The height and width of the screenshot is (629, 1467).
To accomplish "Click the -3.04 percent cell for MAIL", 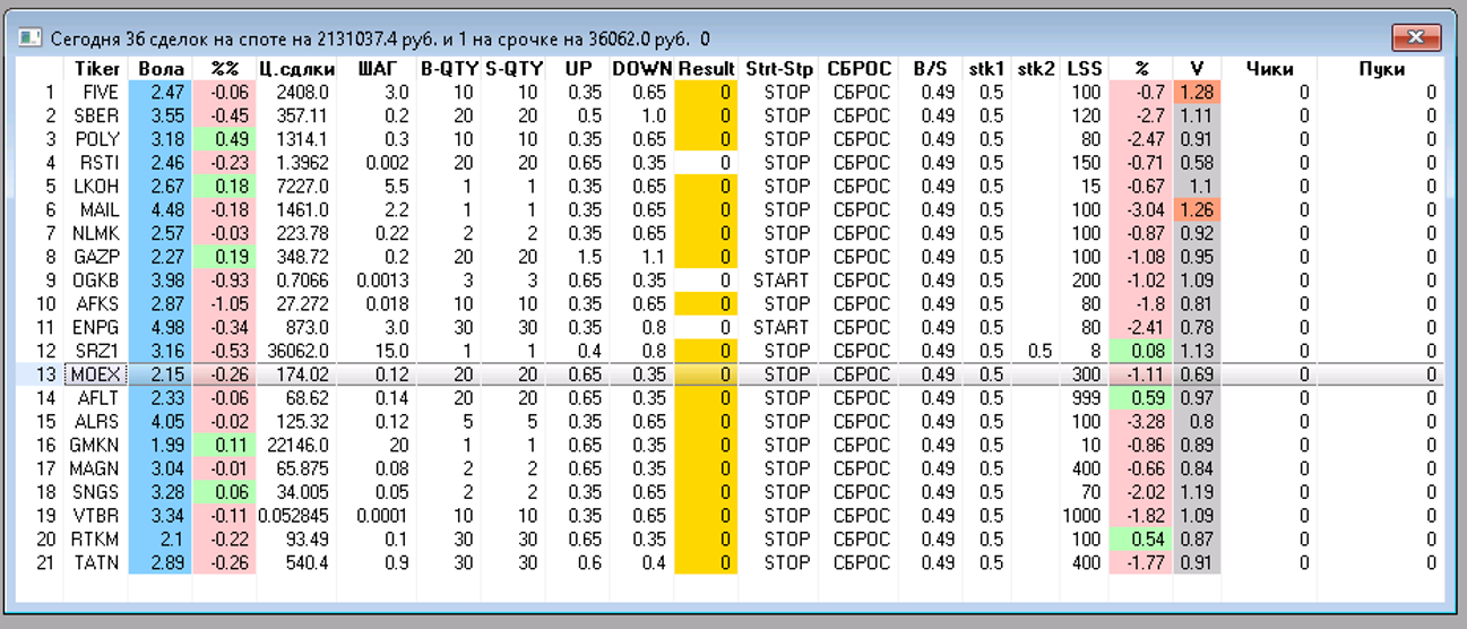I will [1141, 209].
